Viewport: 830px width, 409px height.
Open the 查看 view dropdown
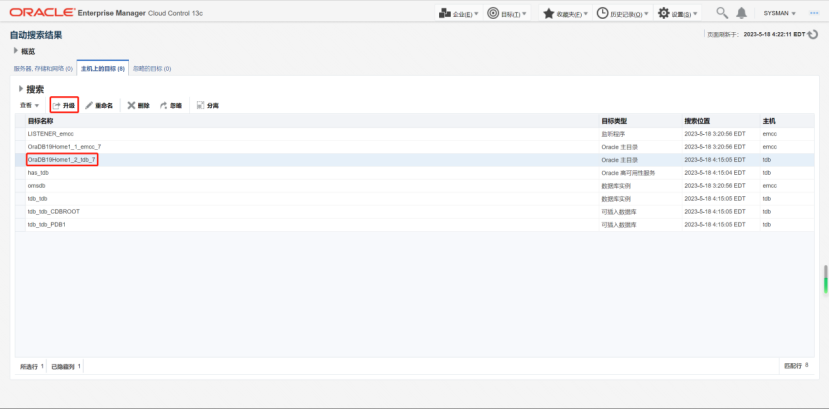(30, 105)
